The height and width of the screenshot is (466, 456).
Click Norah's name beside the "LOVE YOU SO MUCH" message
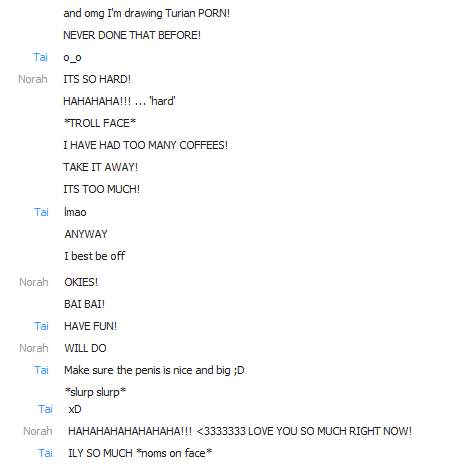pyautogui.click(x=38, y=431)
